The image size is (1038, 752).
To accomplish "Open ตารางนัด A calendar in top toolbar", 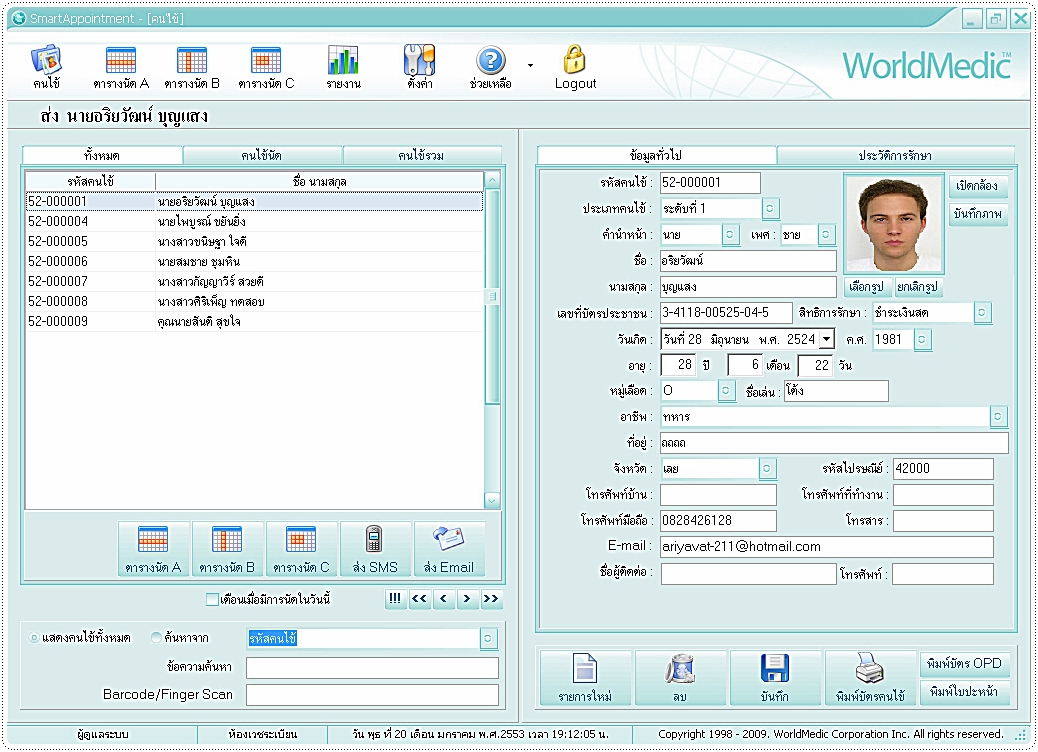I will coord(121,62).
